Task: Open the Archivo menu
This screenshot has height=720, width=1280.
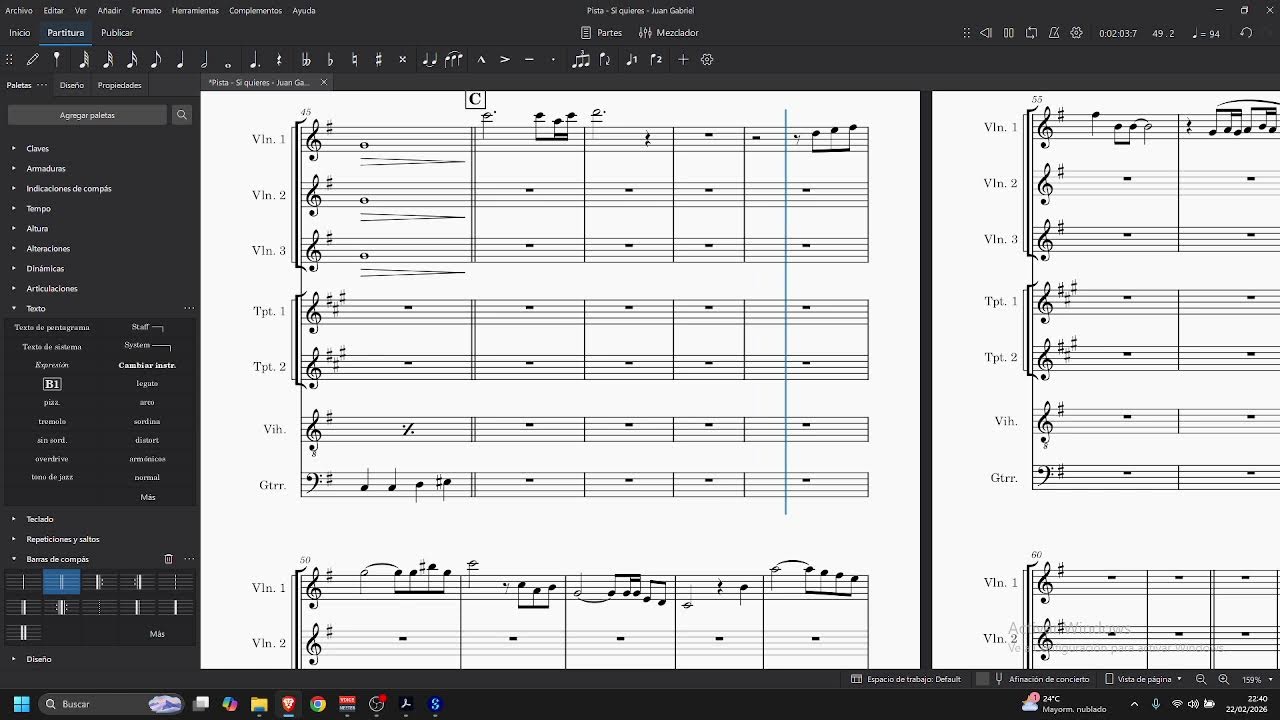Action: pos(19,11)
